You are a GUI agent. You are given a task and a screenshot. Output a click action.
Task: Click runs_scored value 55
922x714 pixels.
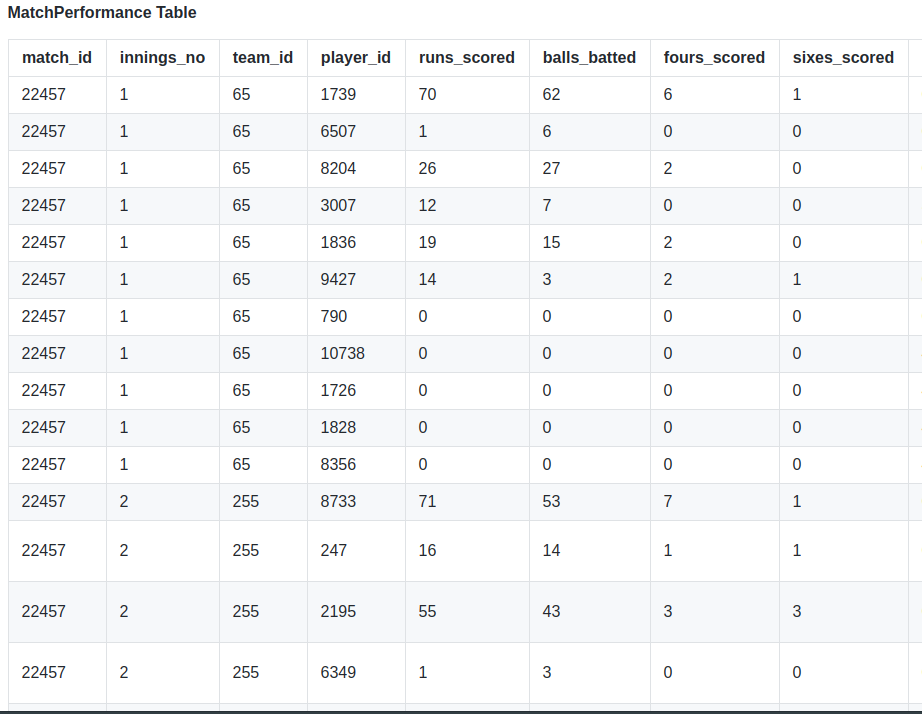427,612
